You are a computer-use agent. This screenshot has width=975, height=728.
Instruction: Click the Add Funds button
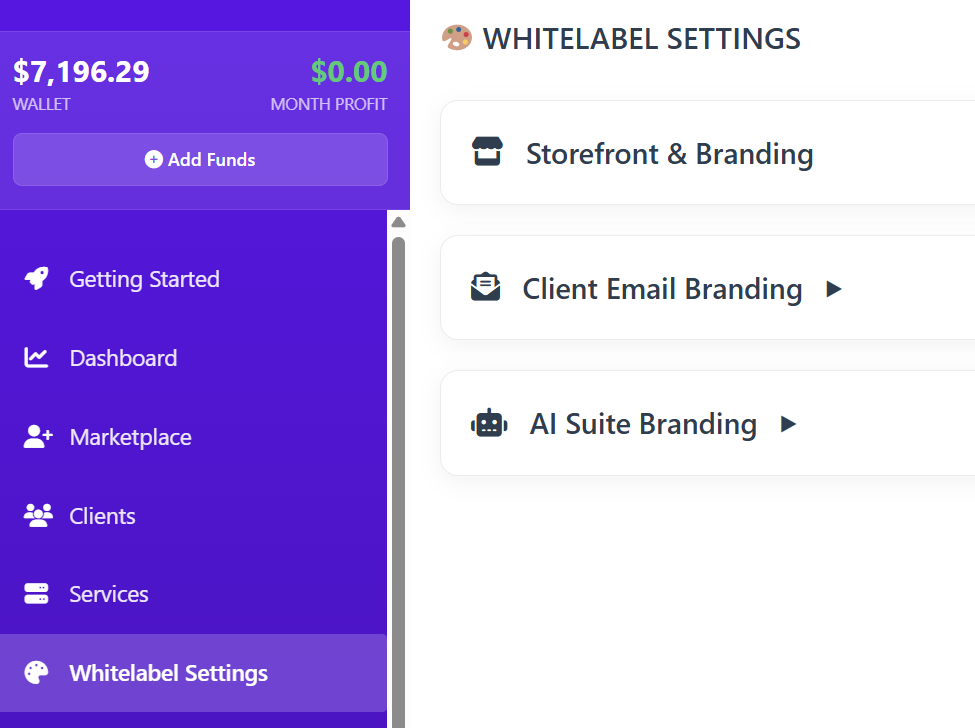tap(200, 160)
